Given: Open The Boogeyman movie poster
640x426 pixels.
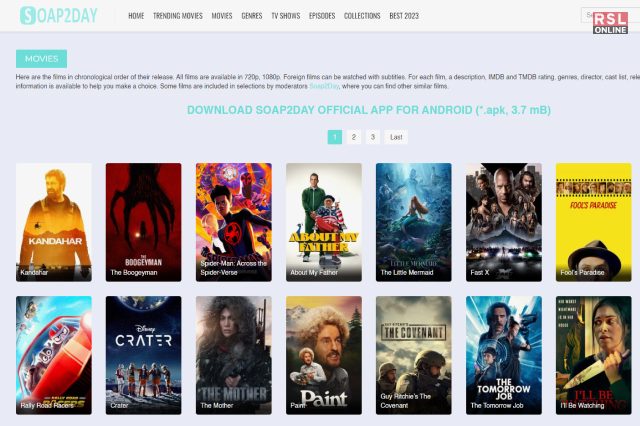Looking at the screenshot, I should [x=144, y=222].
